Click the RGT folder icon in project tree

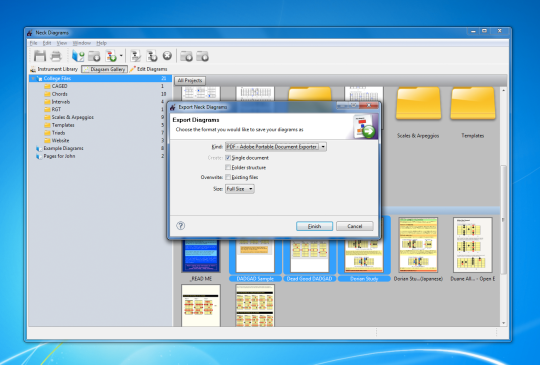tap(47, 110)
